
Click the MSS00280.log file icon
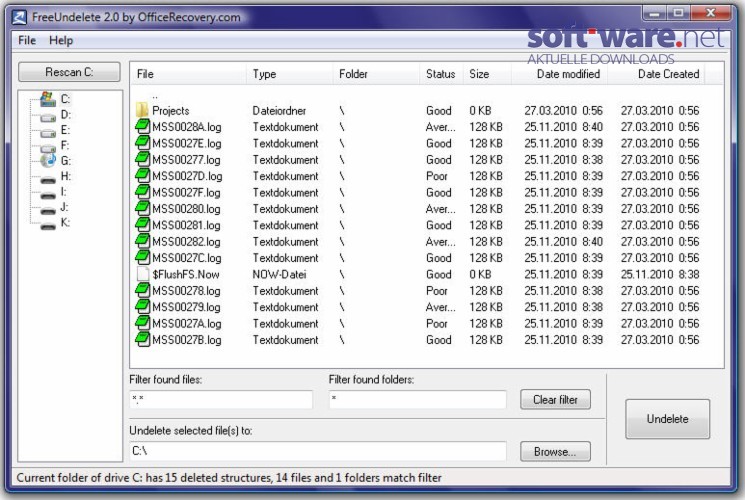142,208
